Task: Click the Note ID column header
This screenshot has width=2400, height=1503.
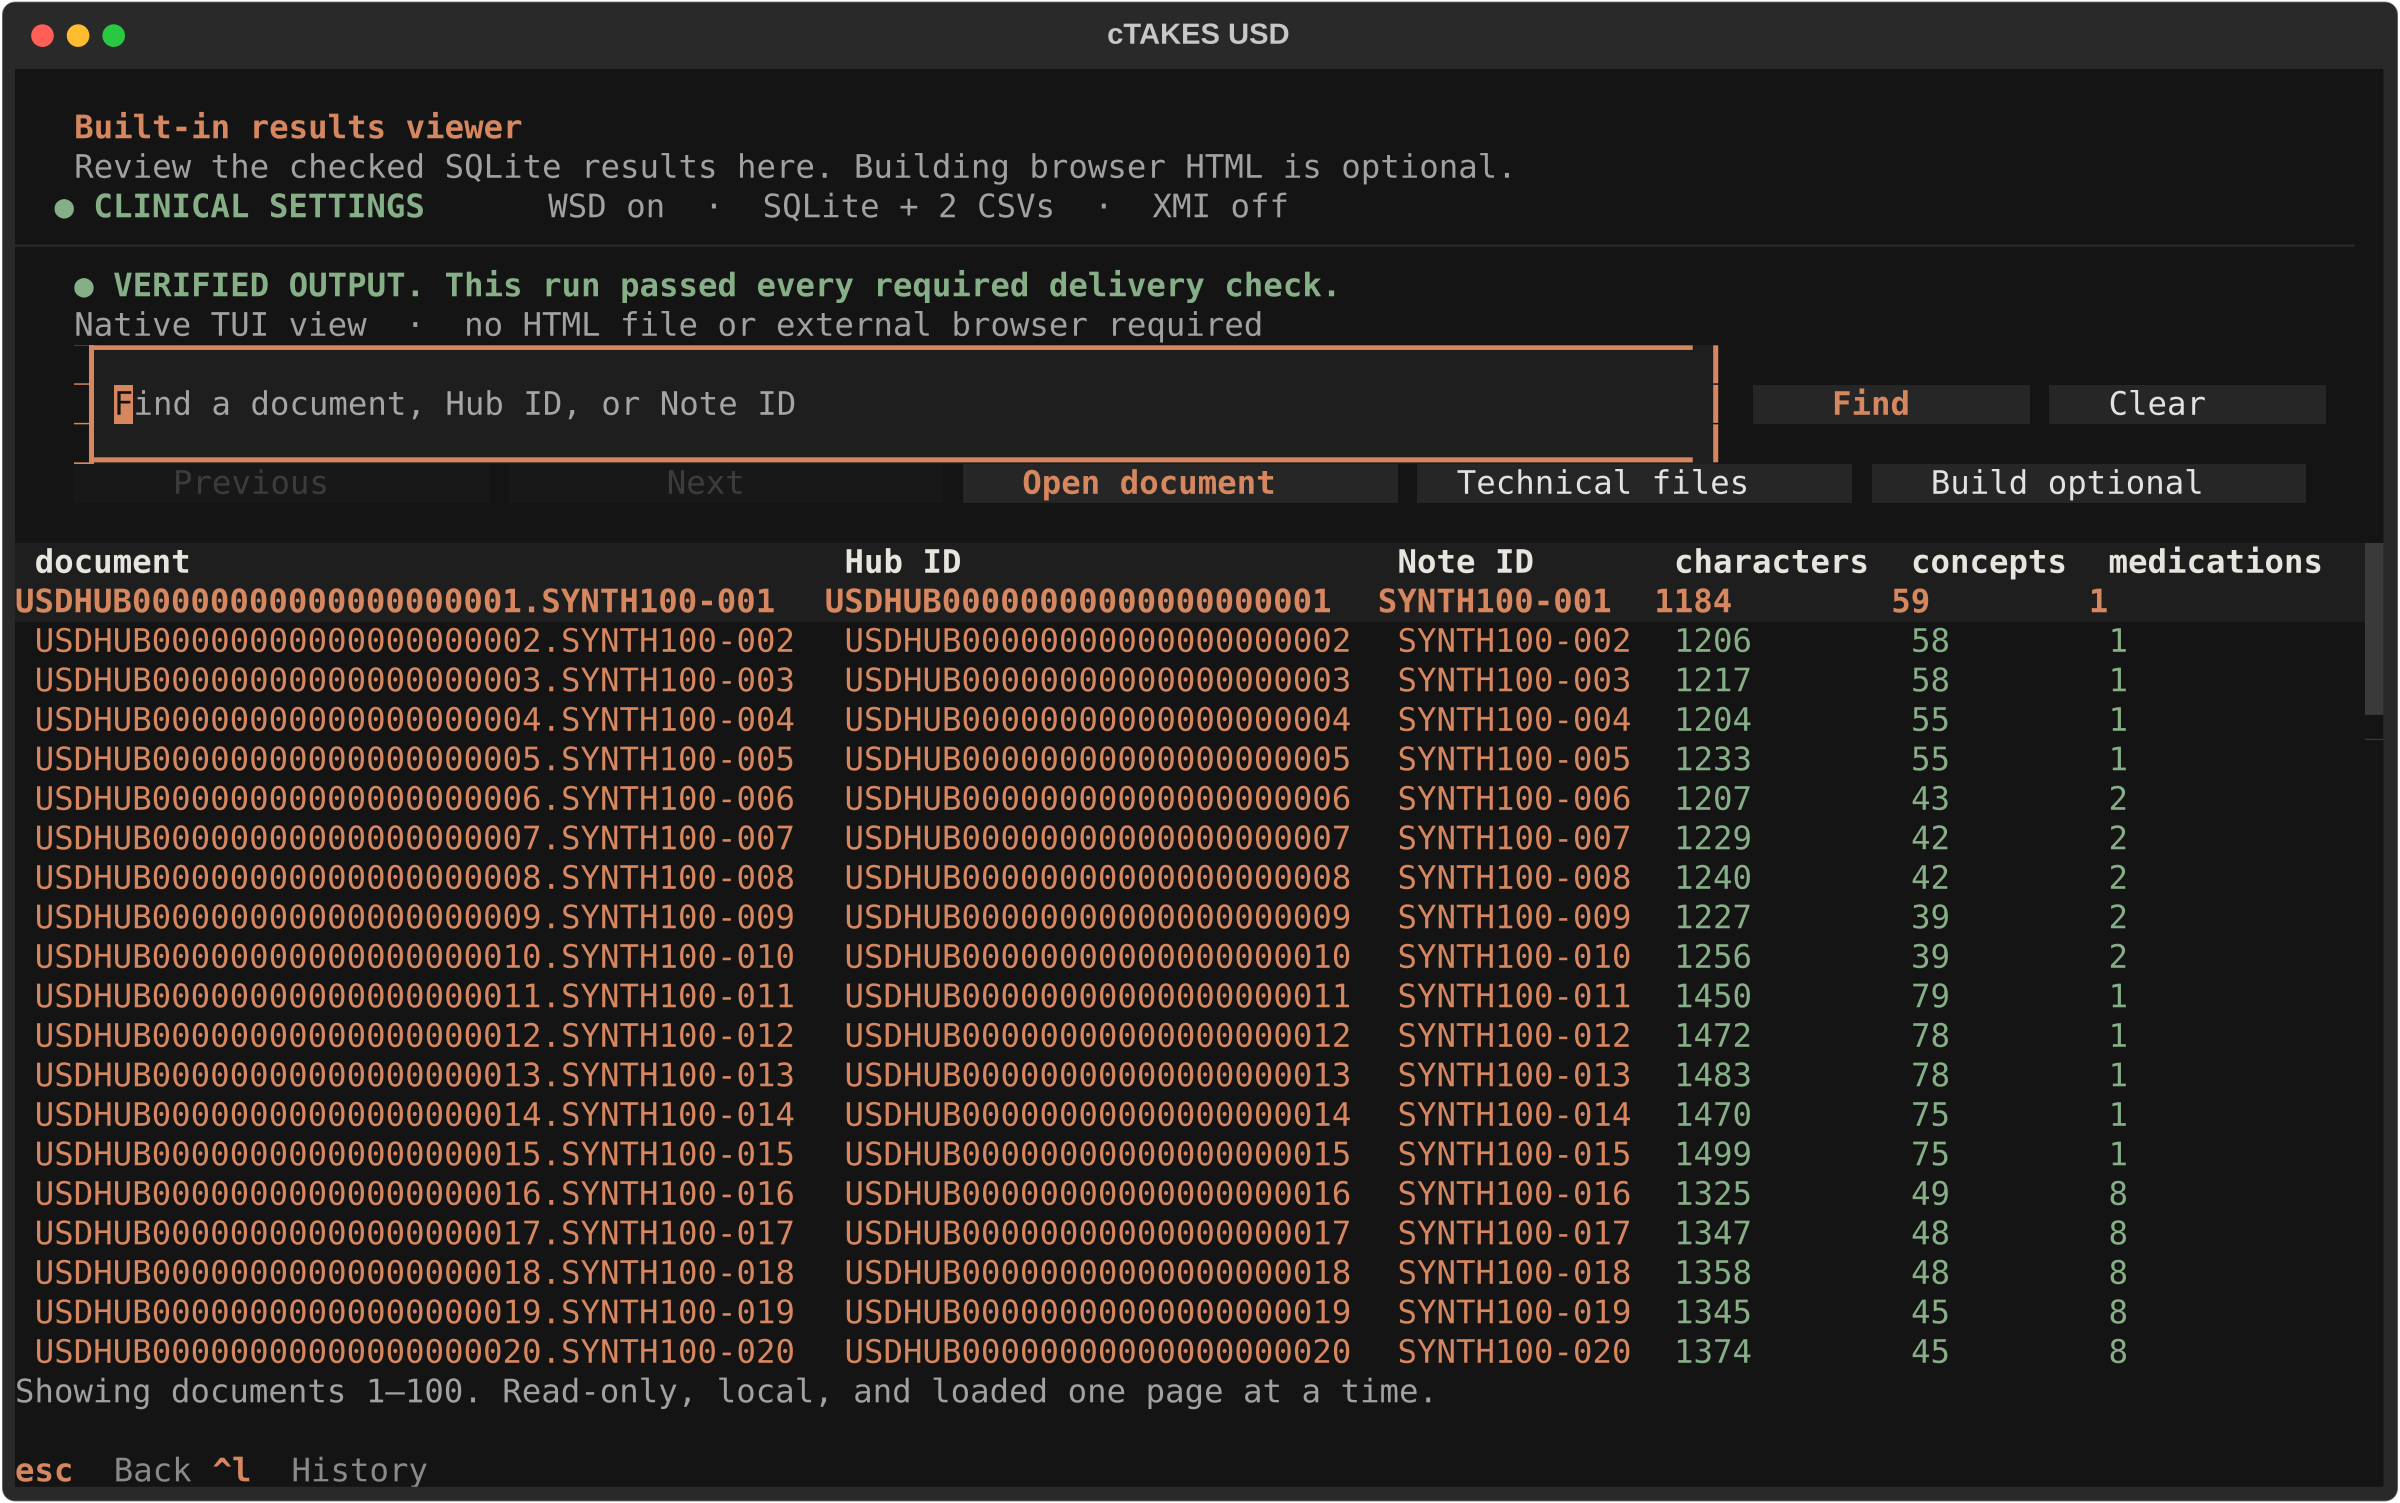Action: tap(1465, 562)
